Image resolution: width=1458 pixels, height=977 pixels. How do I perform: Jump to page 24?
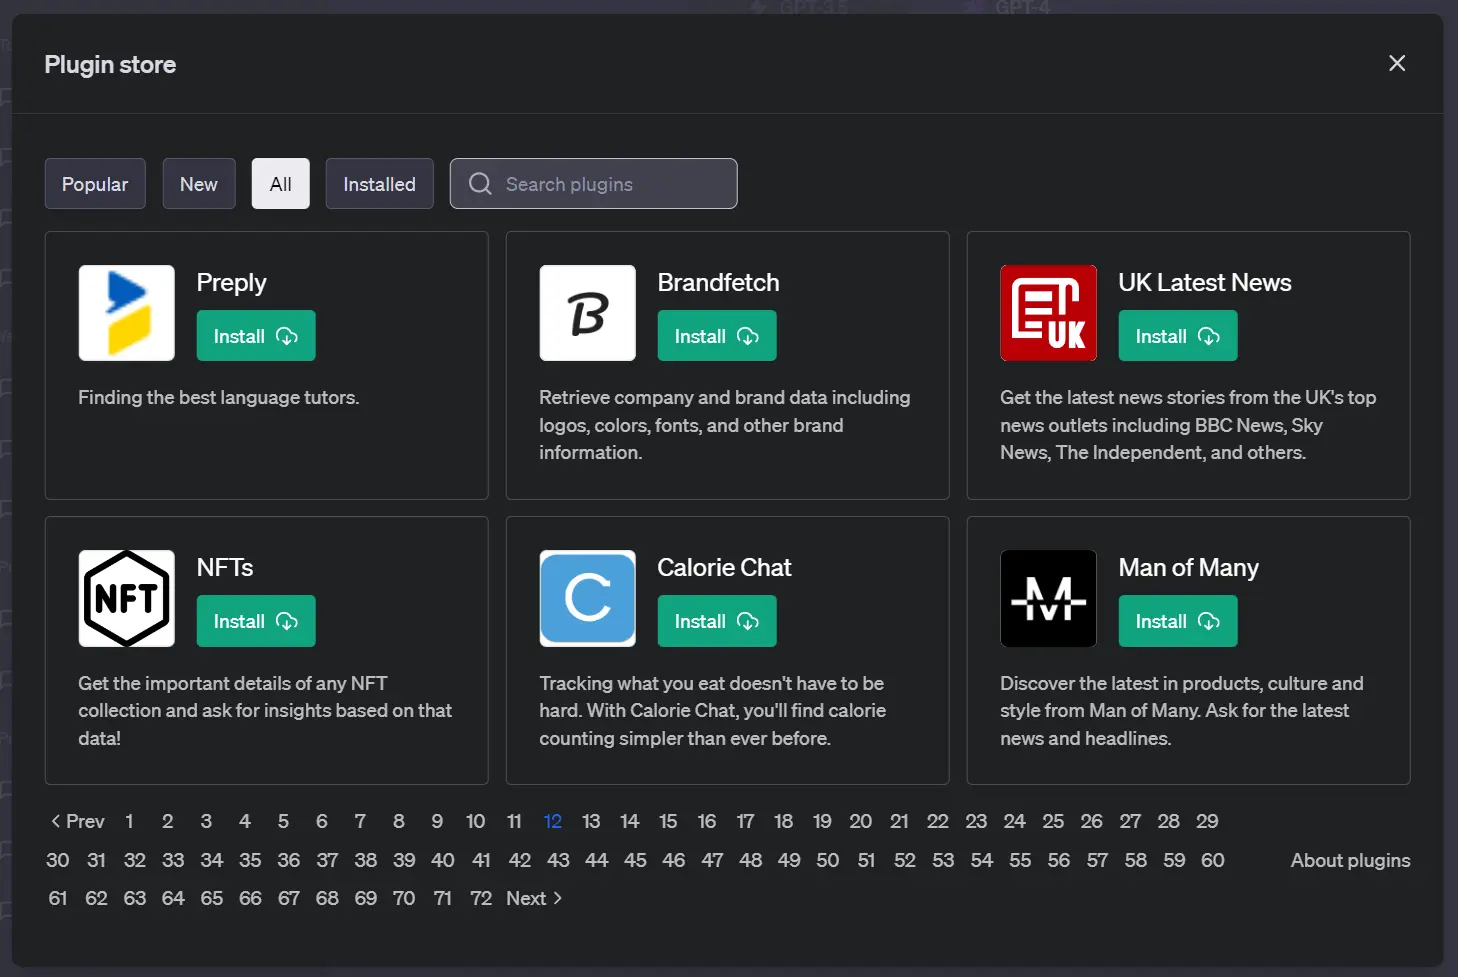(1014, 821)
